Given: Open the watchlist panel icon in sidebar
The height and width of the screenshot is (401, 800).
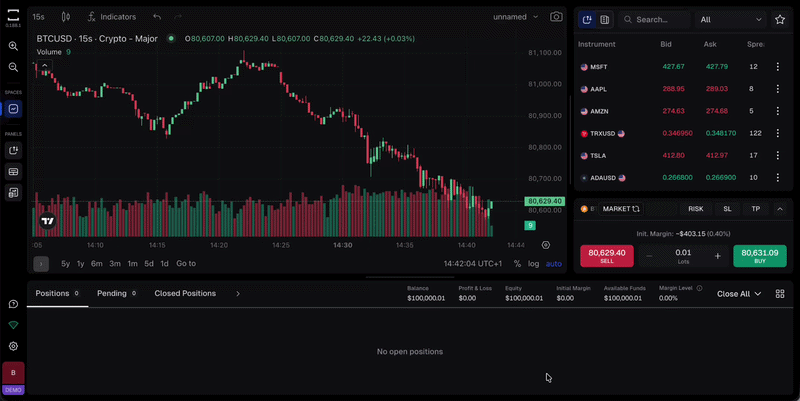Looking at the screenshot, I should tap(13, 151).
